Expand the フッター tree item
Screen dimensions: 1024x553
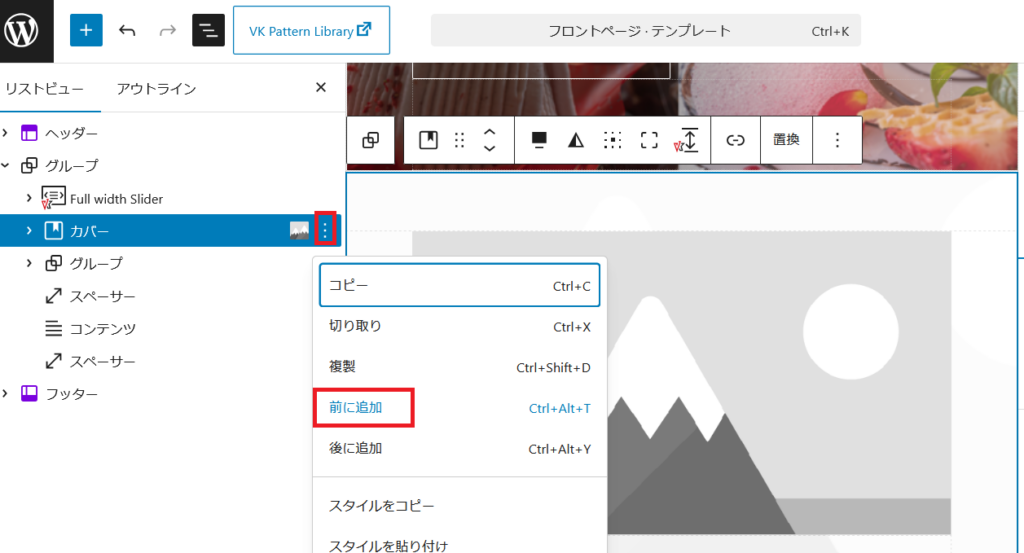pos(8,394)
